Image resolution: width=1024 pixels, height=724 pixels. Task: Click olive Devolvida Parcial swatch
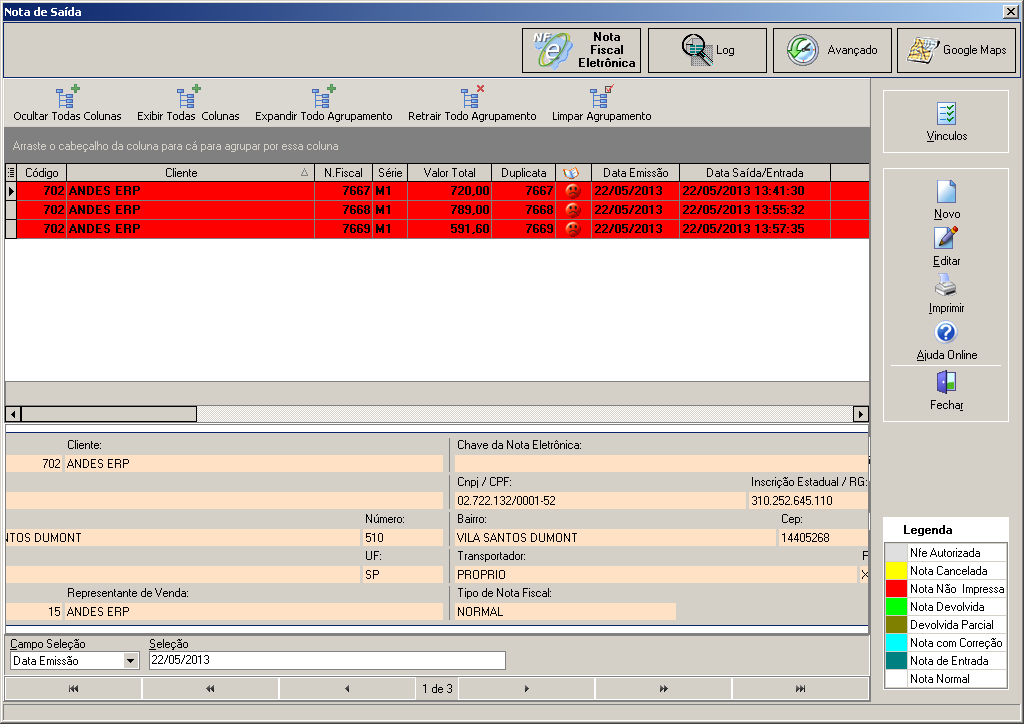897,625
